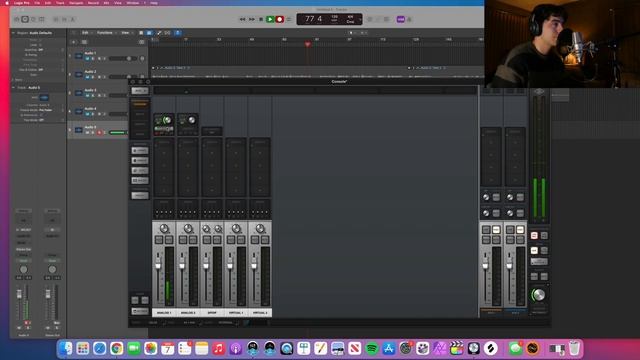Disable record-enable on the Audio 5 track
640x360 pixels.
tap(99, 132)
